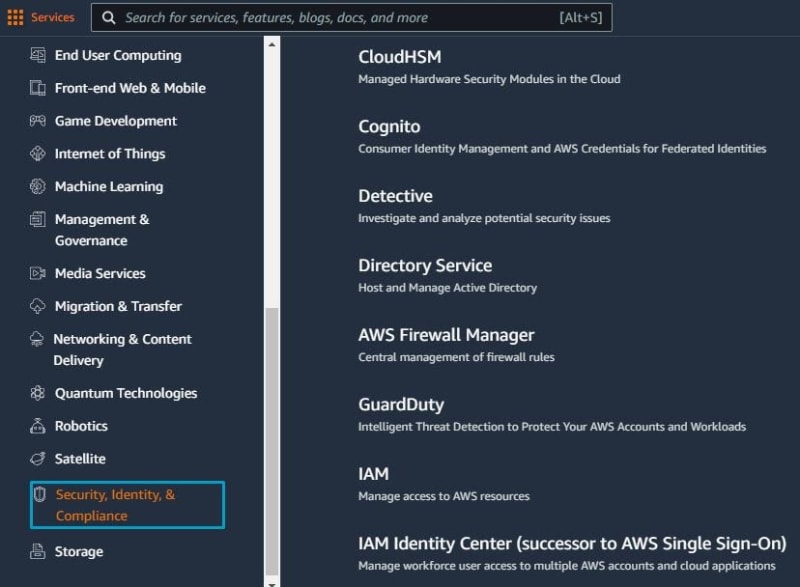
Task: Click the Satellite icon
Action: (38, 459)
